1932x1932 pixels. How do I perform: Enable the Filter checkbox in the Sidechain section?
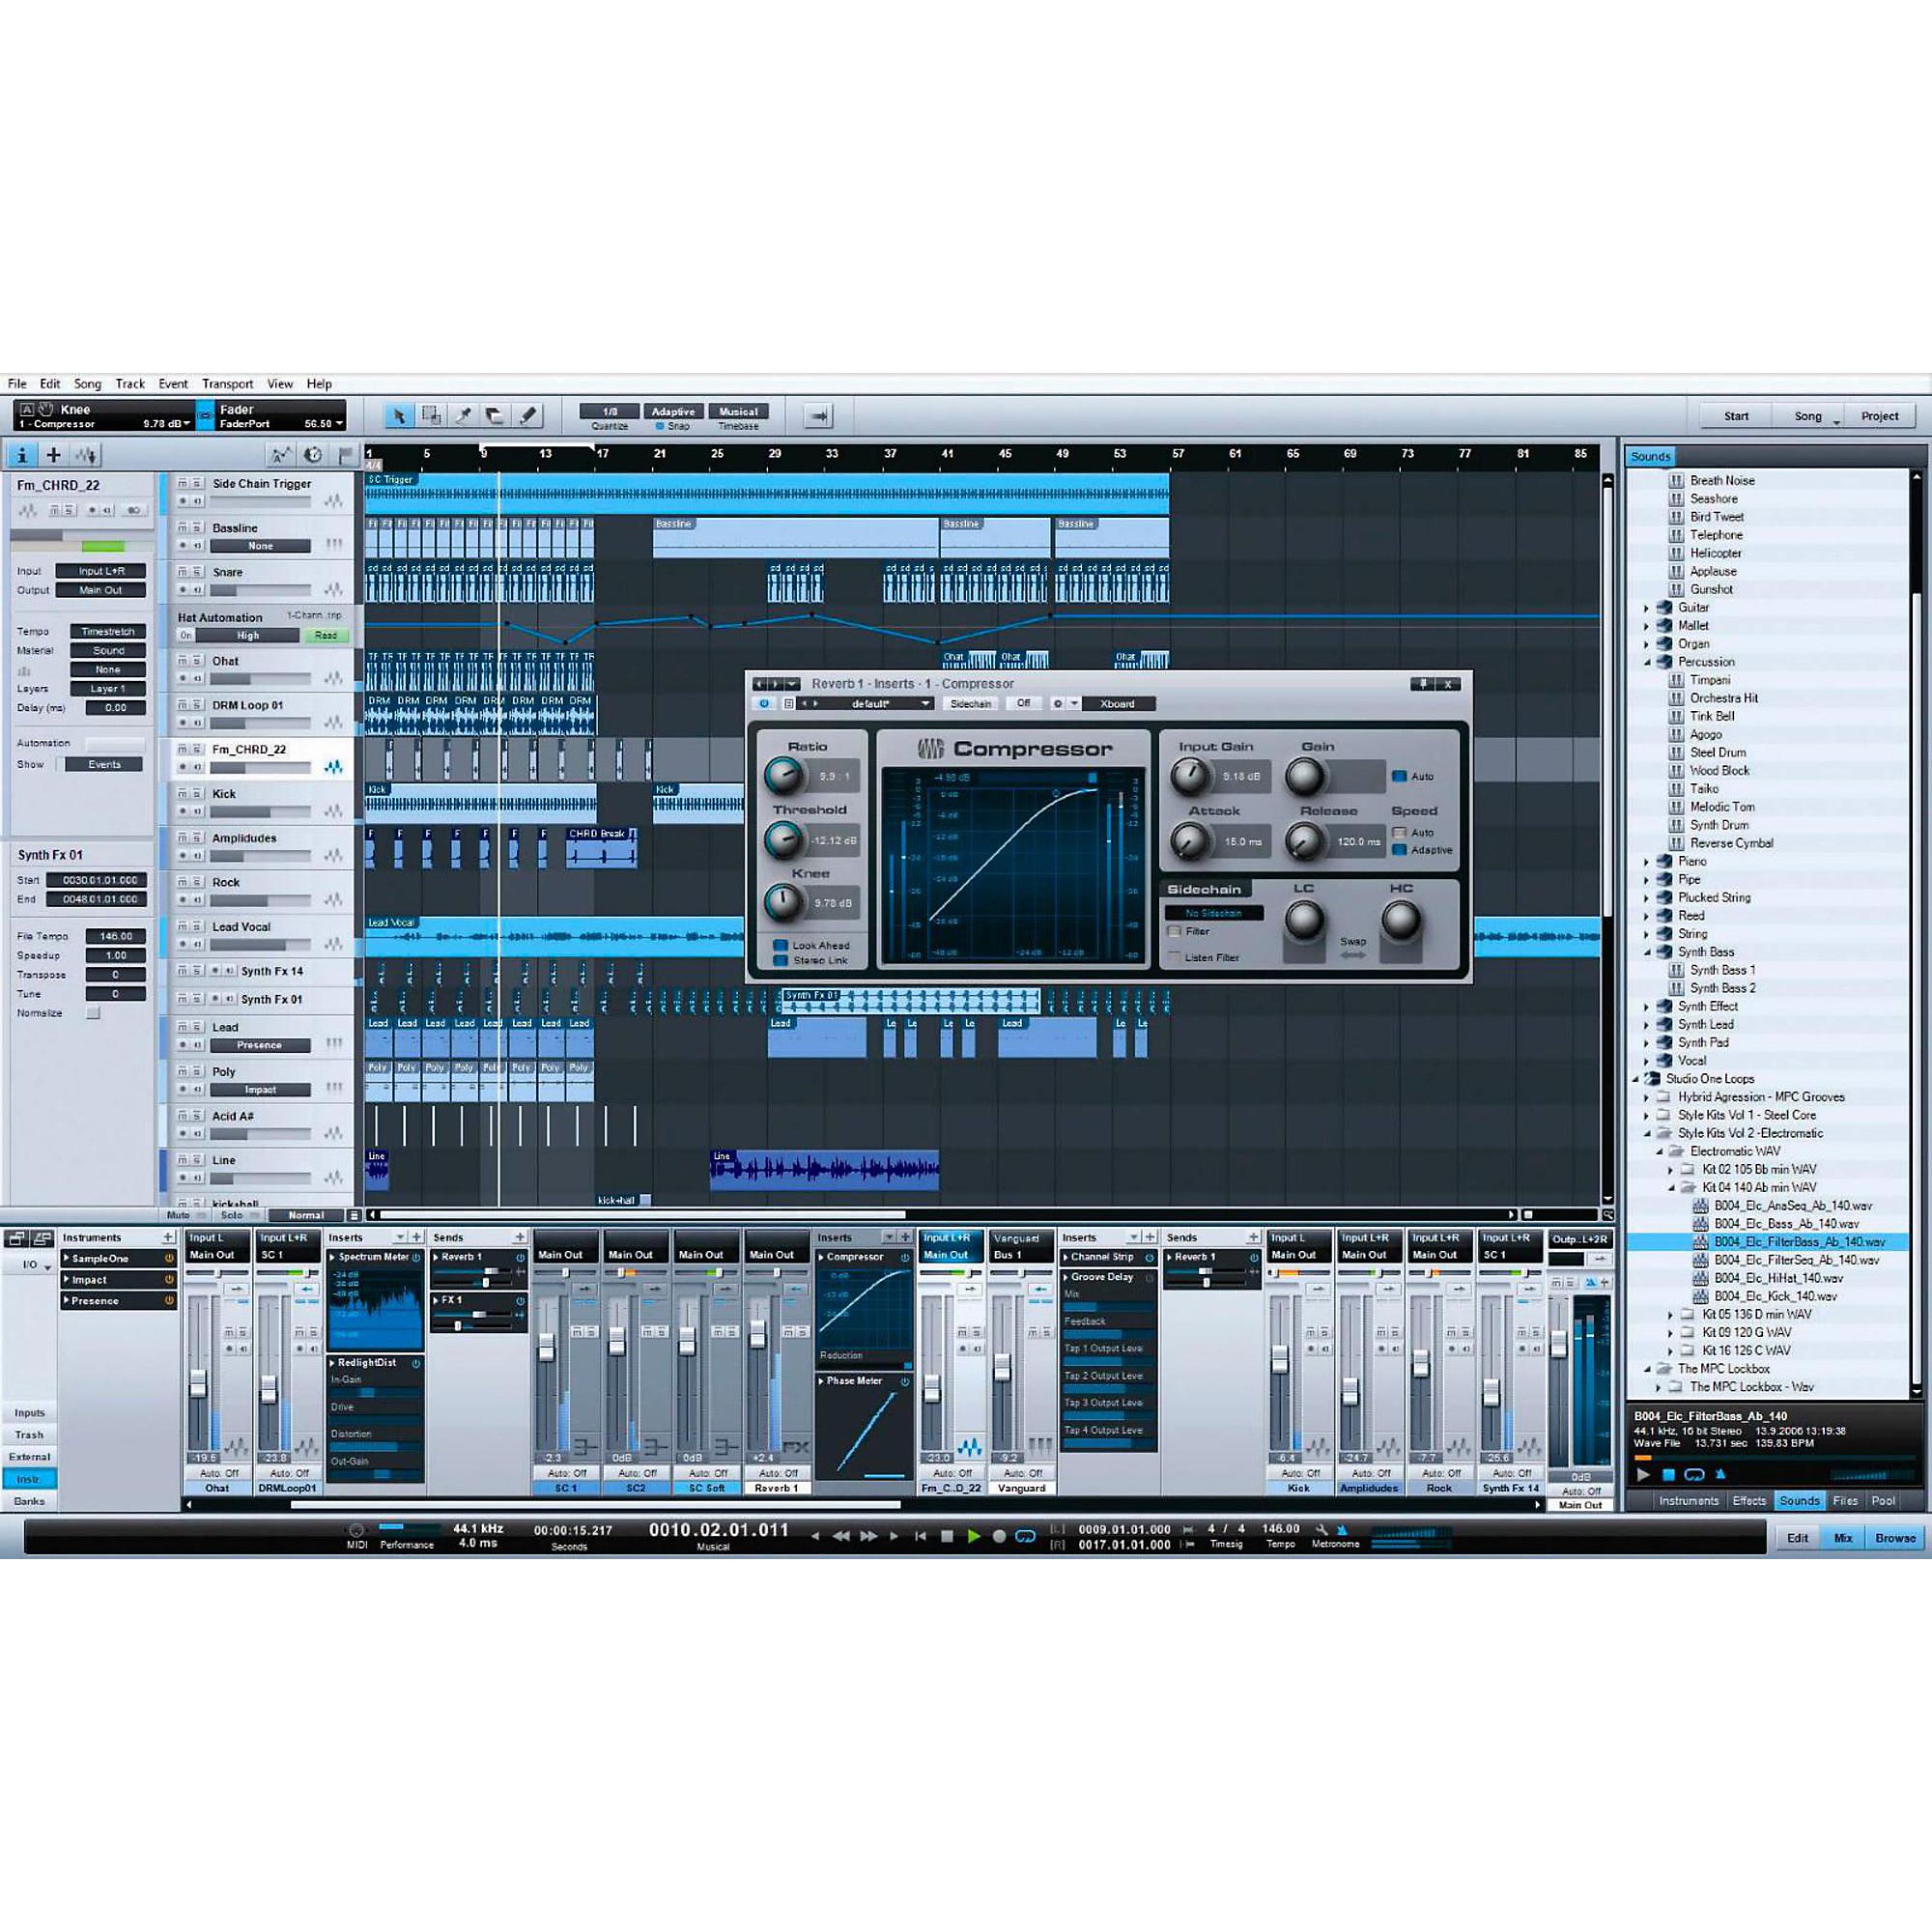click(1175, 931)
